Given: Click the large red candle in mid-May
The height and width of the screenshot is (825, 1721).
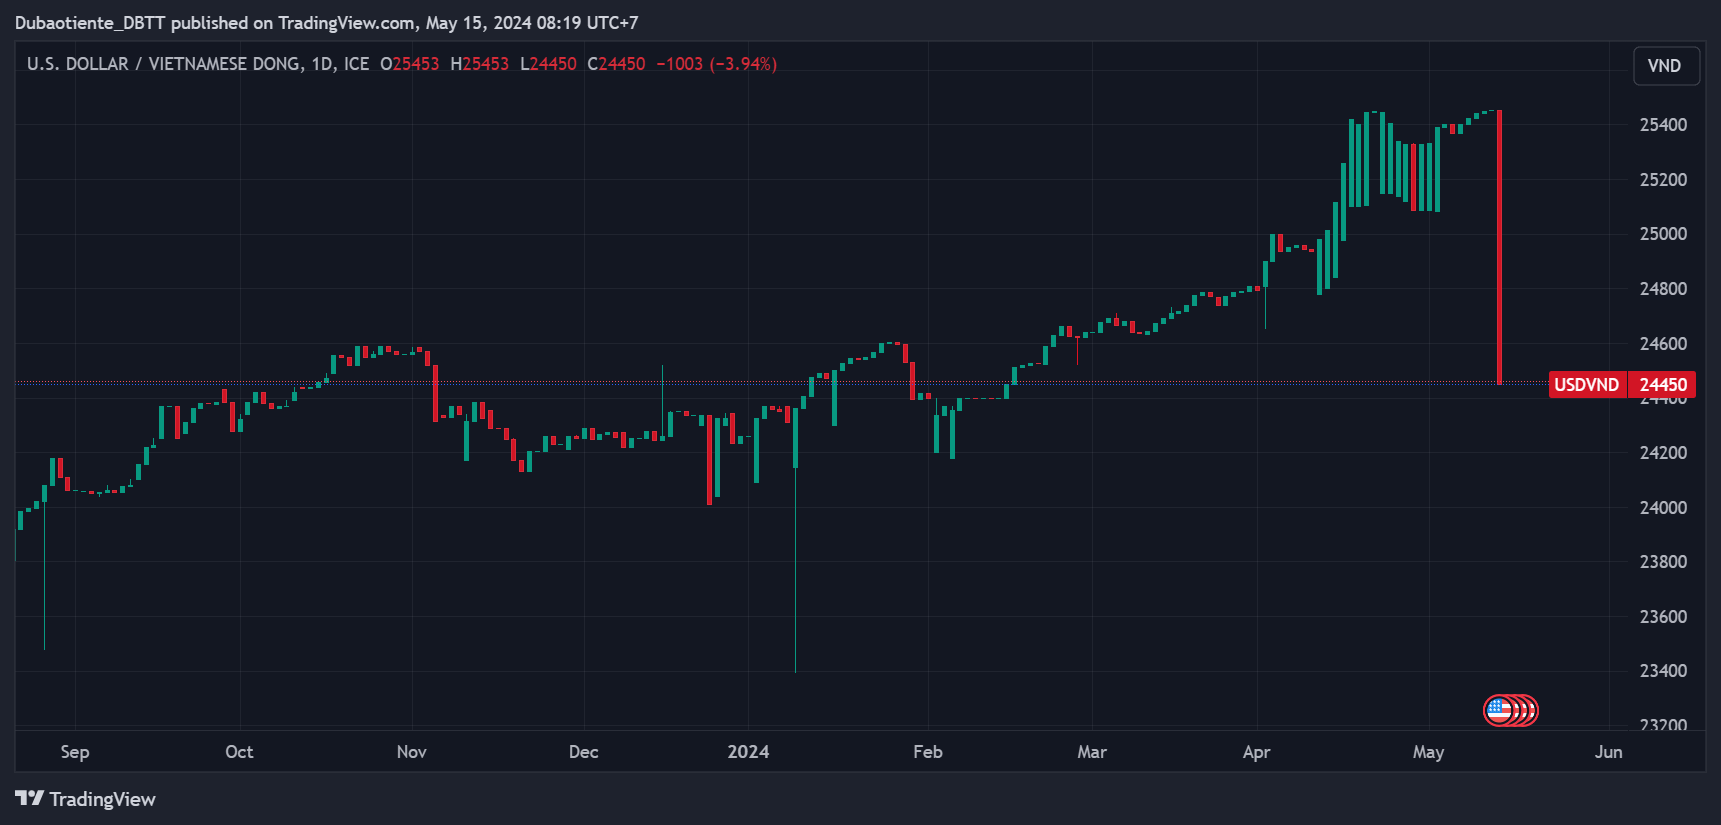Looking at the screenshot, I should pyautogui.click(x=1499, y=247).
